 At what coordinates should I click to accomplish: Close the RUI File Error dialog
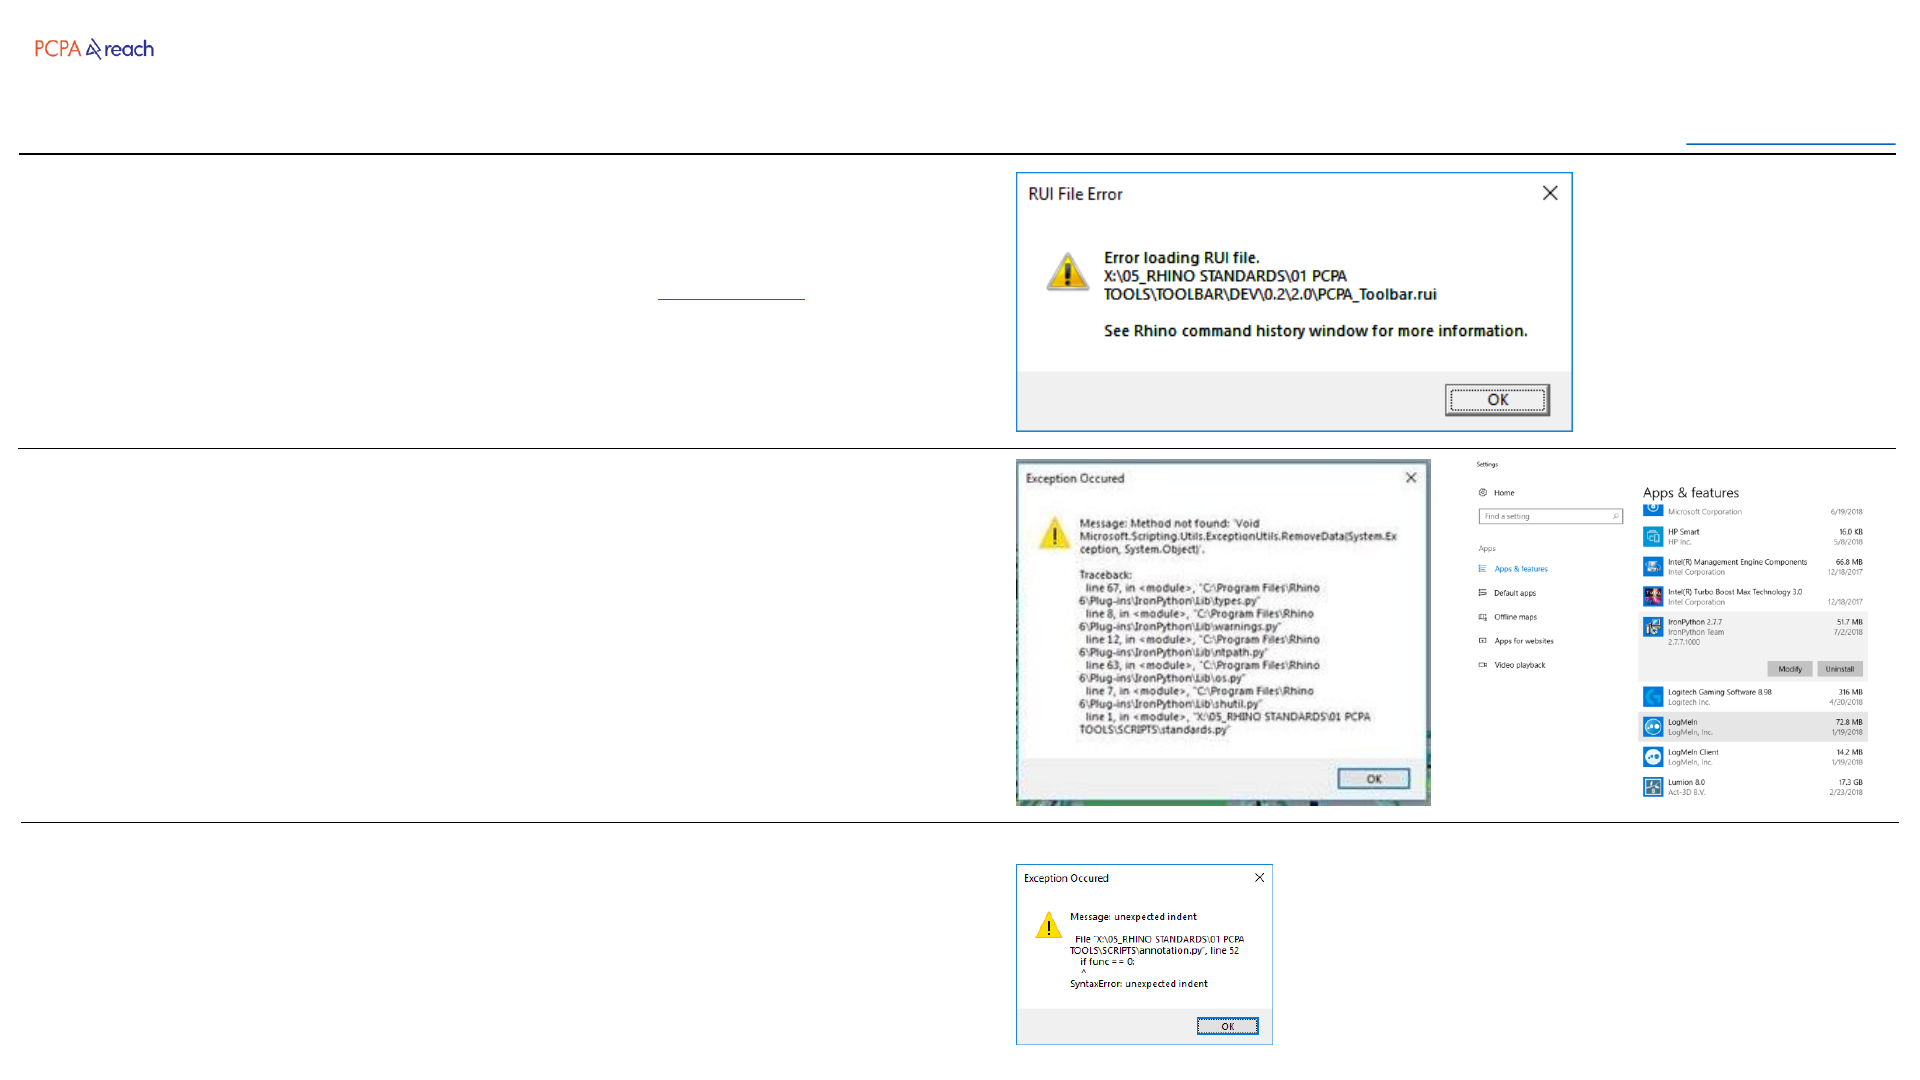1550,193
